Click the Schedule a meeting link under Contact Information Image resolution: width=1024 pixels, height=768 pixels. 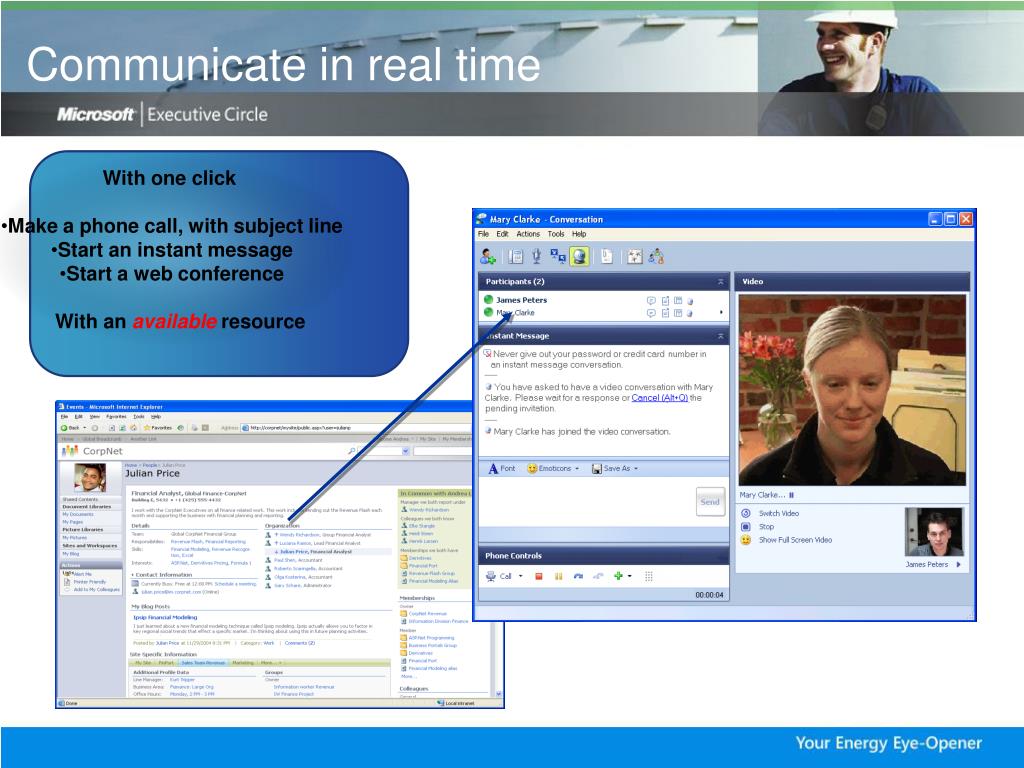click(236, 584)
